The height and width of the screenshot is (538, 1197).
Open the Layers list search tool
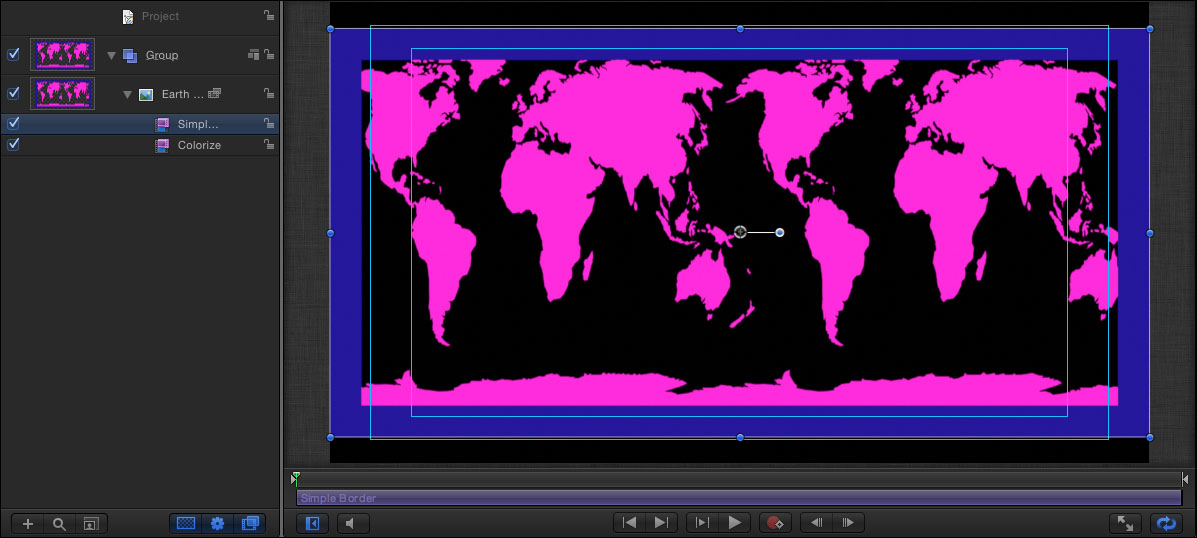(59, 523)
